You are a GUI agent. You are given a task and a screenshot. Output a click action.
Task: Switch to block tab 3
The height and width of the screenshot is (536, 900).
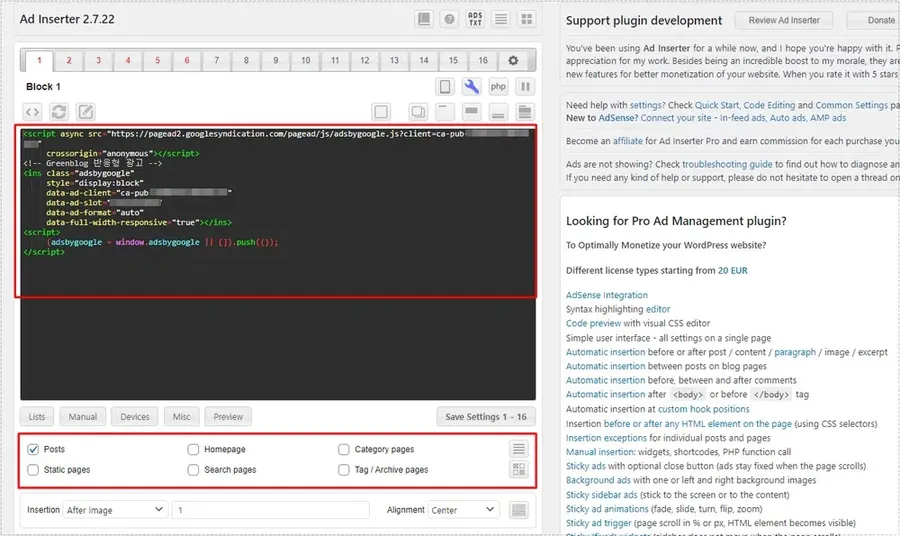pos(99,60)
